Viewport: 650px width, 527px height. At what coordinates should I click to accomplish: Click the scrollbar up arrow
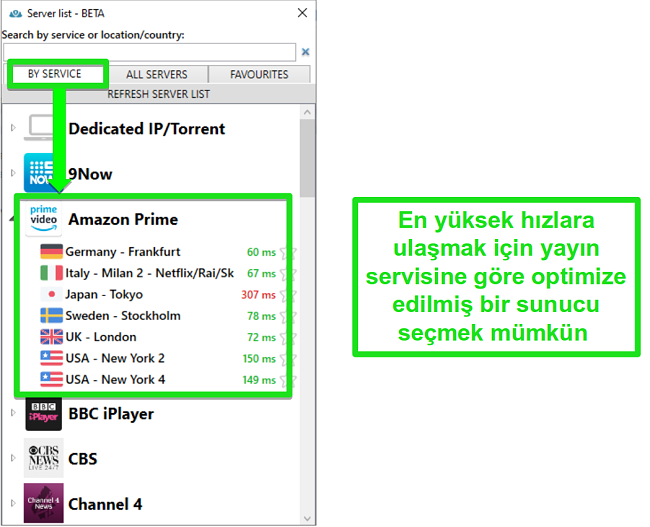coord(307,112)
